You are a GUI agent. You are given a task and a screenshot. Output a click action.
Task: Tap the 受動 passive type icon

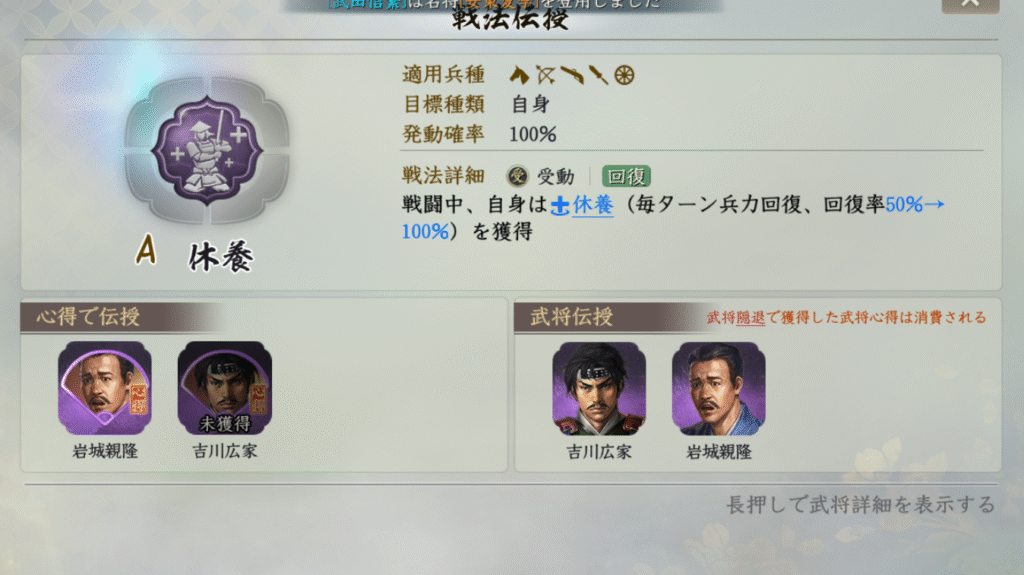tap(518, 176)
